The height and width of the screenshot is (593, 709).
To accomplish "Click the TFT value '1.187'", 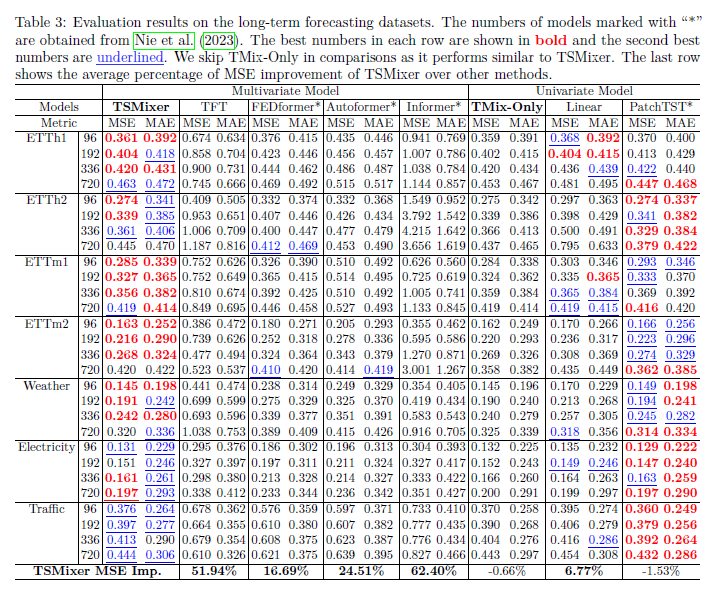I will 196,247.
